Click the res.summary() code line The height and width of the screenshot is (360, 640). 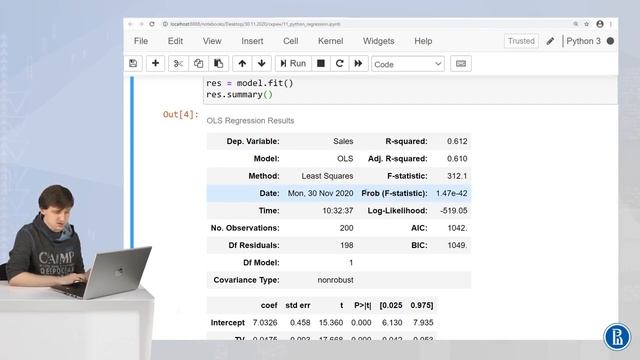click(x=239, y=95)
